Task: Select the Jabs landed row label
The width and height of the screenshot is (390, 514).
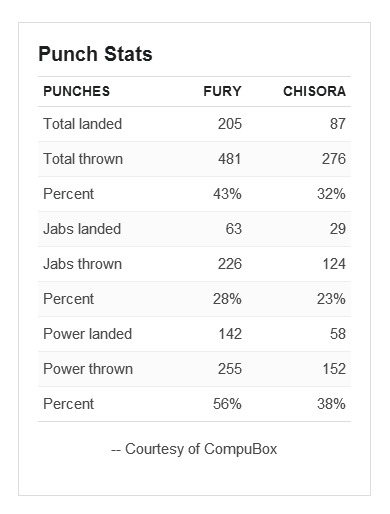Action: pos(82,229)
